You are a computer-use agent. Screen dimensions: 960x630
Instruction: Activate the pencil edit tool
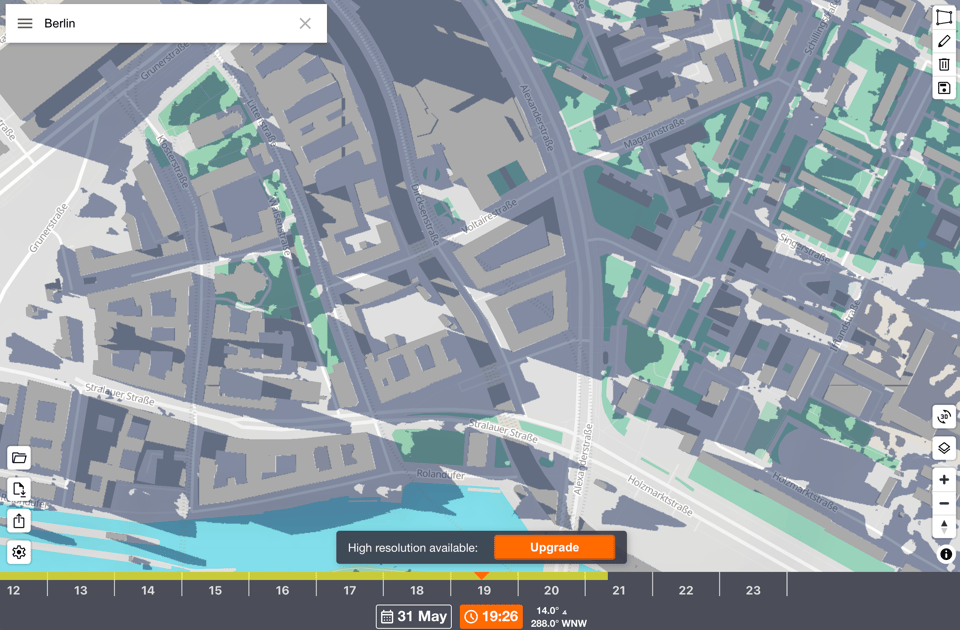pos(944,41)
